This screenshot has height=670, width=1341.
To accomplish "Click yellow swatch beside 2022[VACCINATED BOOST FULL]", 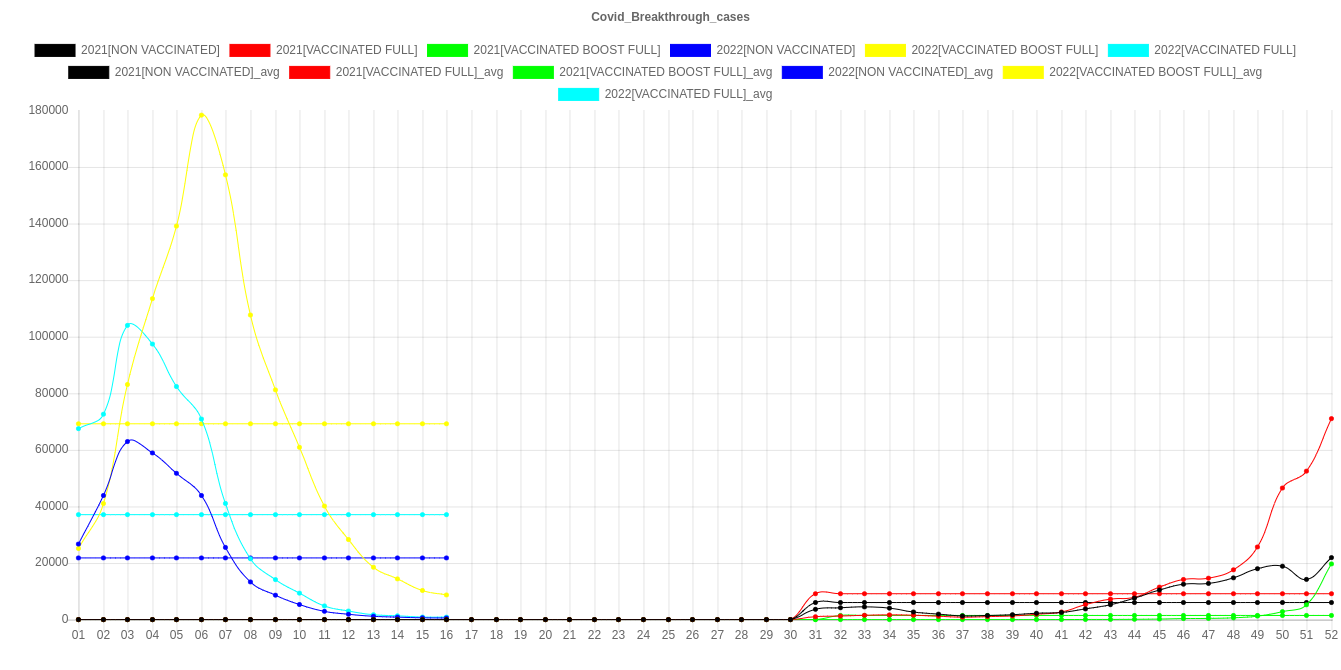I will point(885,50).
